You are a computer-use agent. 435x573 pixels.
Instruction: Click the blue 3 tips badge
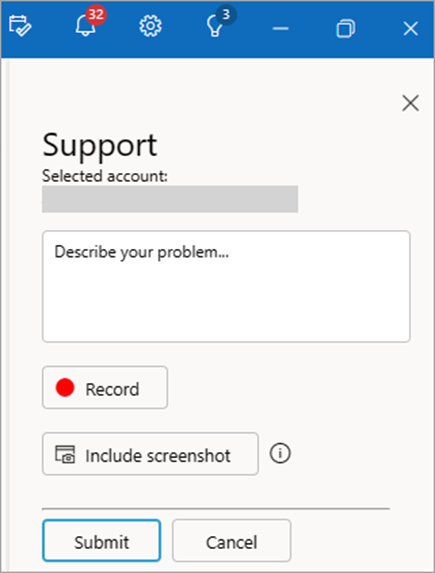226,15
